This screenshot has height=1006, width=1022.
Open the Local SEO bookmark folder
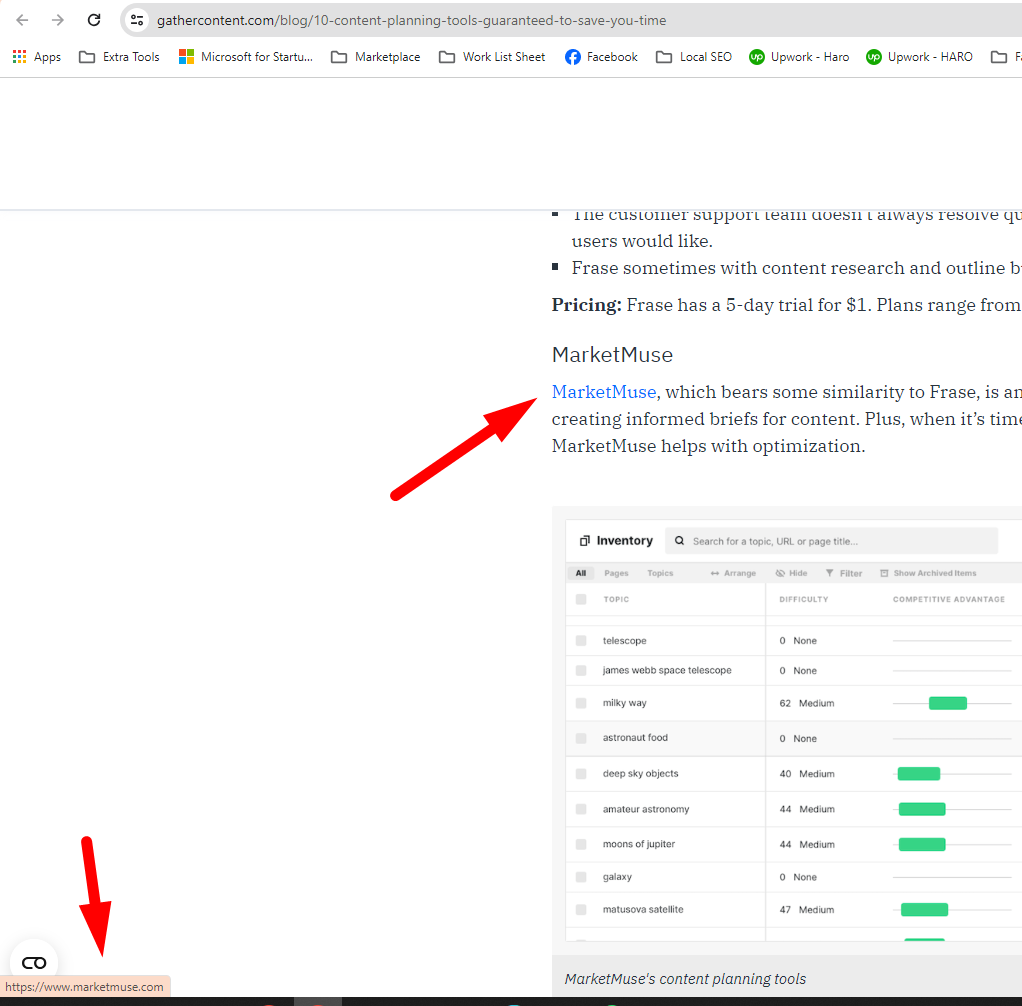click(694, 57)
